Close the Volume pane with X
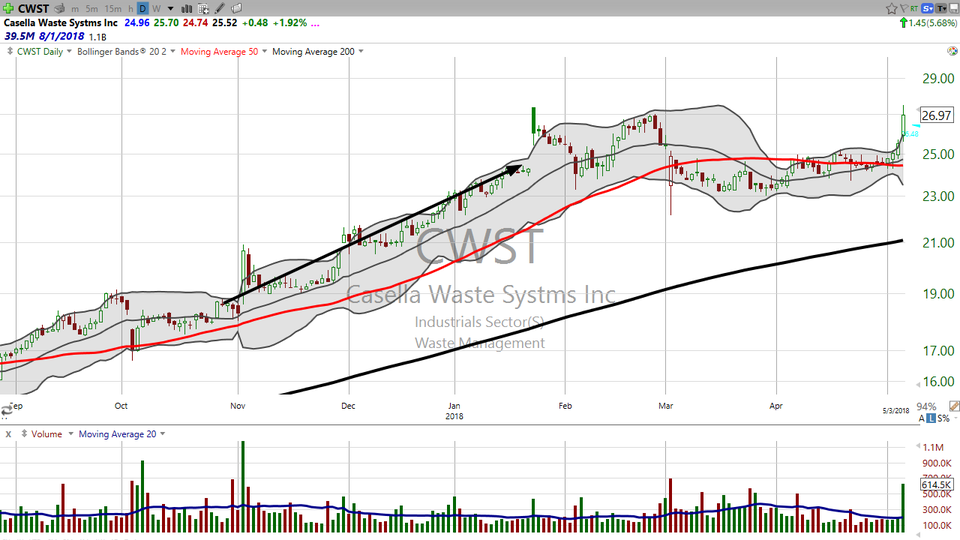 pos(9,434)
